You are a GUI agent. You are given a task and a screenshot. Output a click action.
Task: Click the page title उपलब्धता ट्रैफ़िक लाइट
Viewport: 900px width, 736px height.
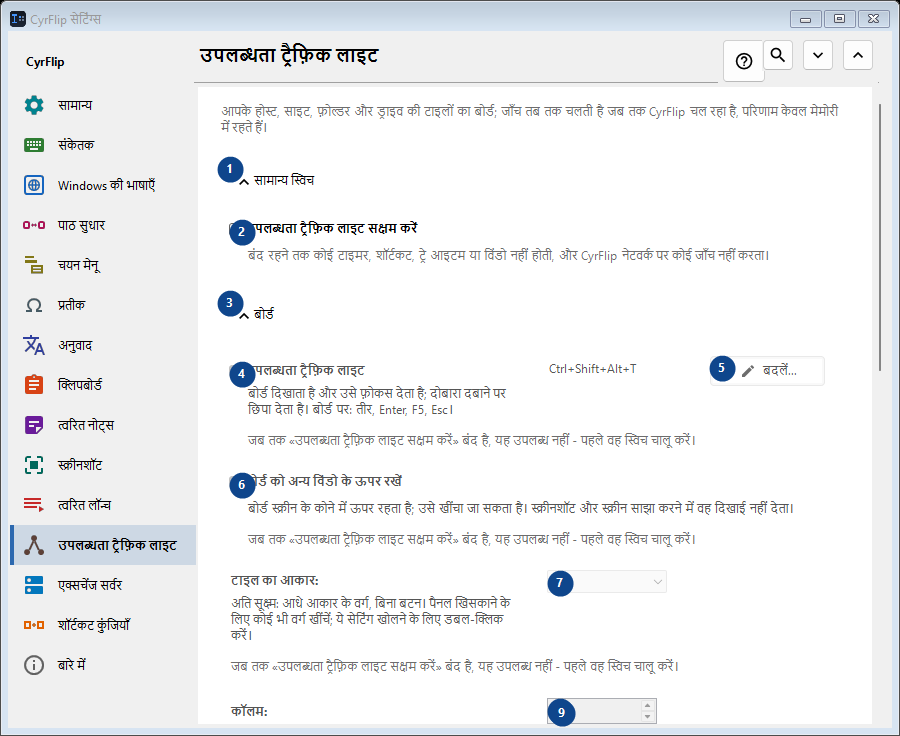[x=289, y=56]
